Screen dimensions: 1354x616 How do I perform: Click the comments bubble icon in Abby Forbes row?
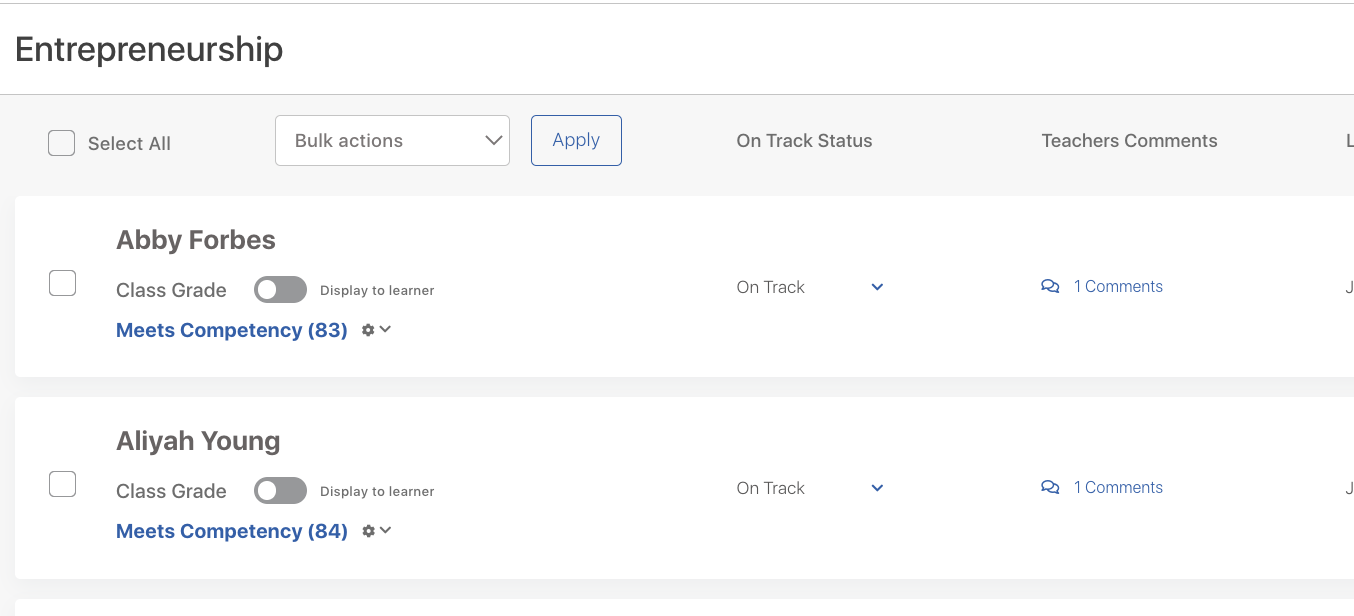coord(1050,287)
